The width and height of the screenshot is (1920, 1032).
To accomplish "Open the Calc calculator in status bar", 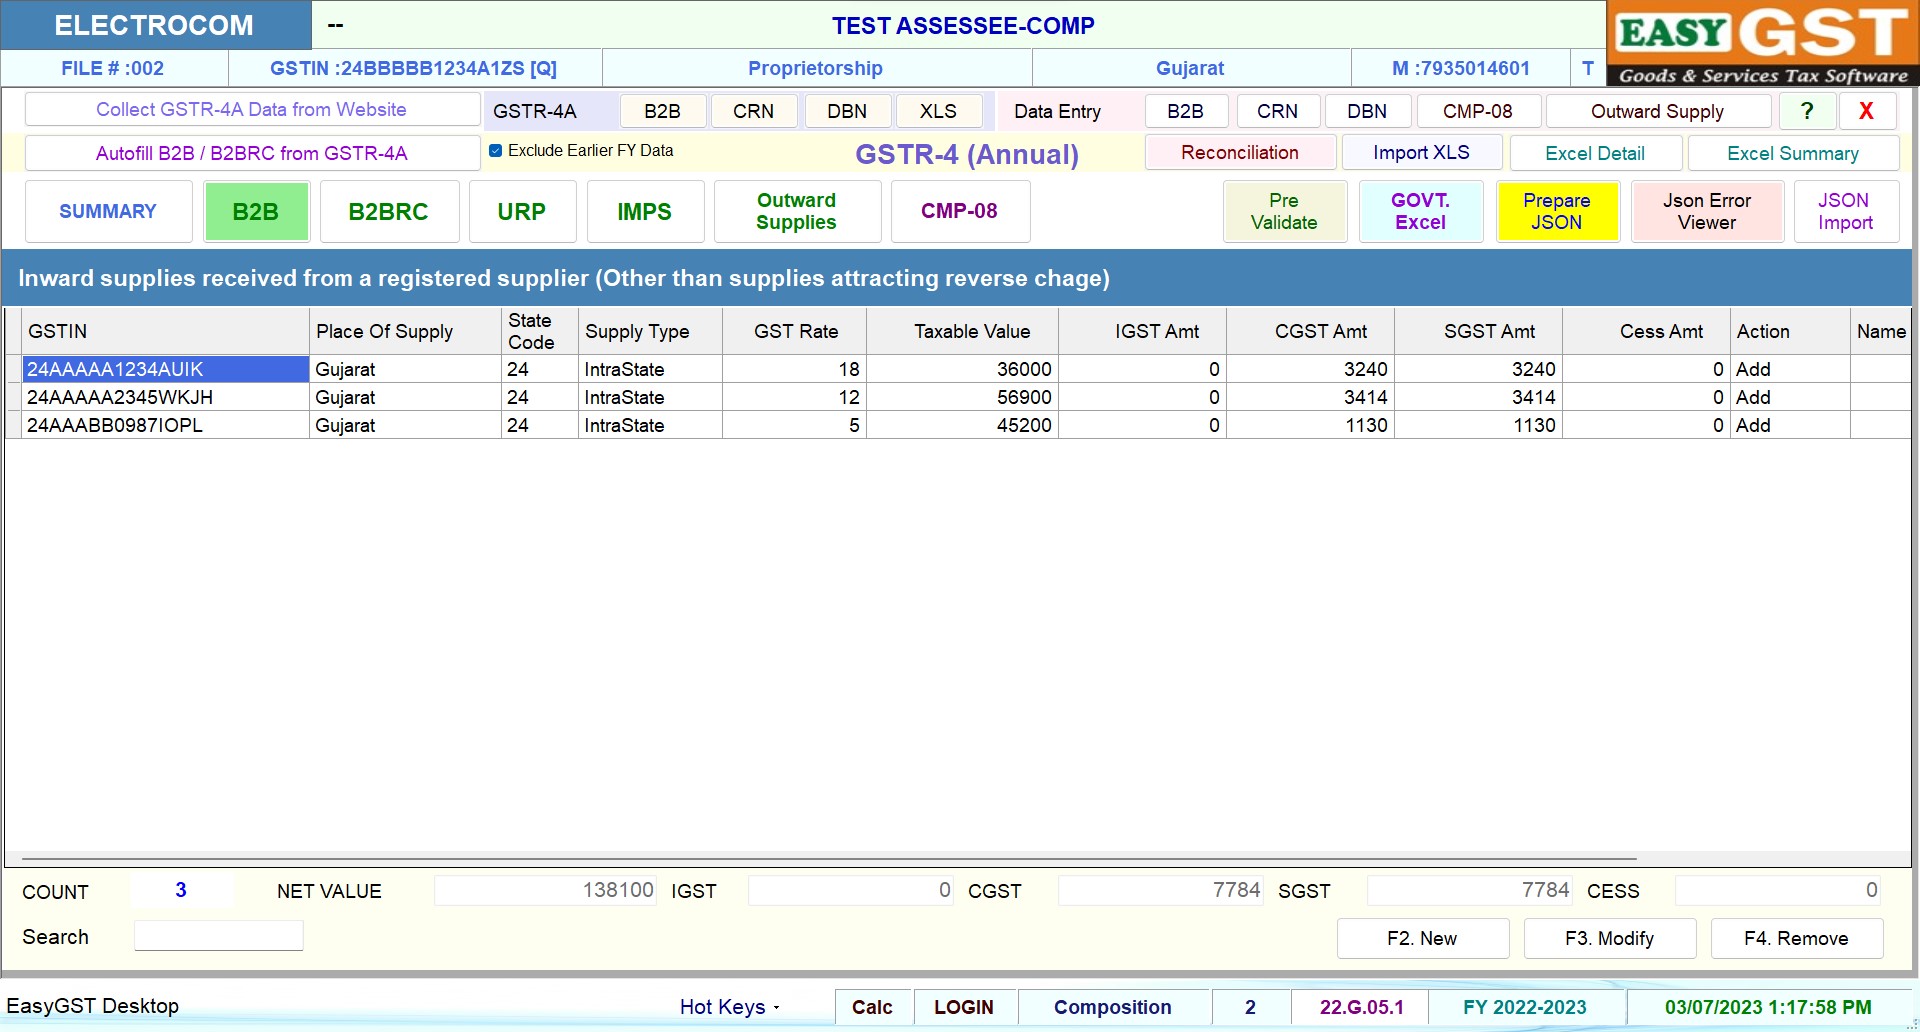I will [872, 1007].
